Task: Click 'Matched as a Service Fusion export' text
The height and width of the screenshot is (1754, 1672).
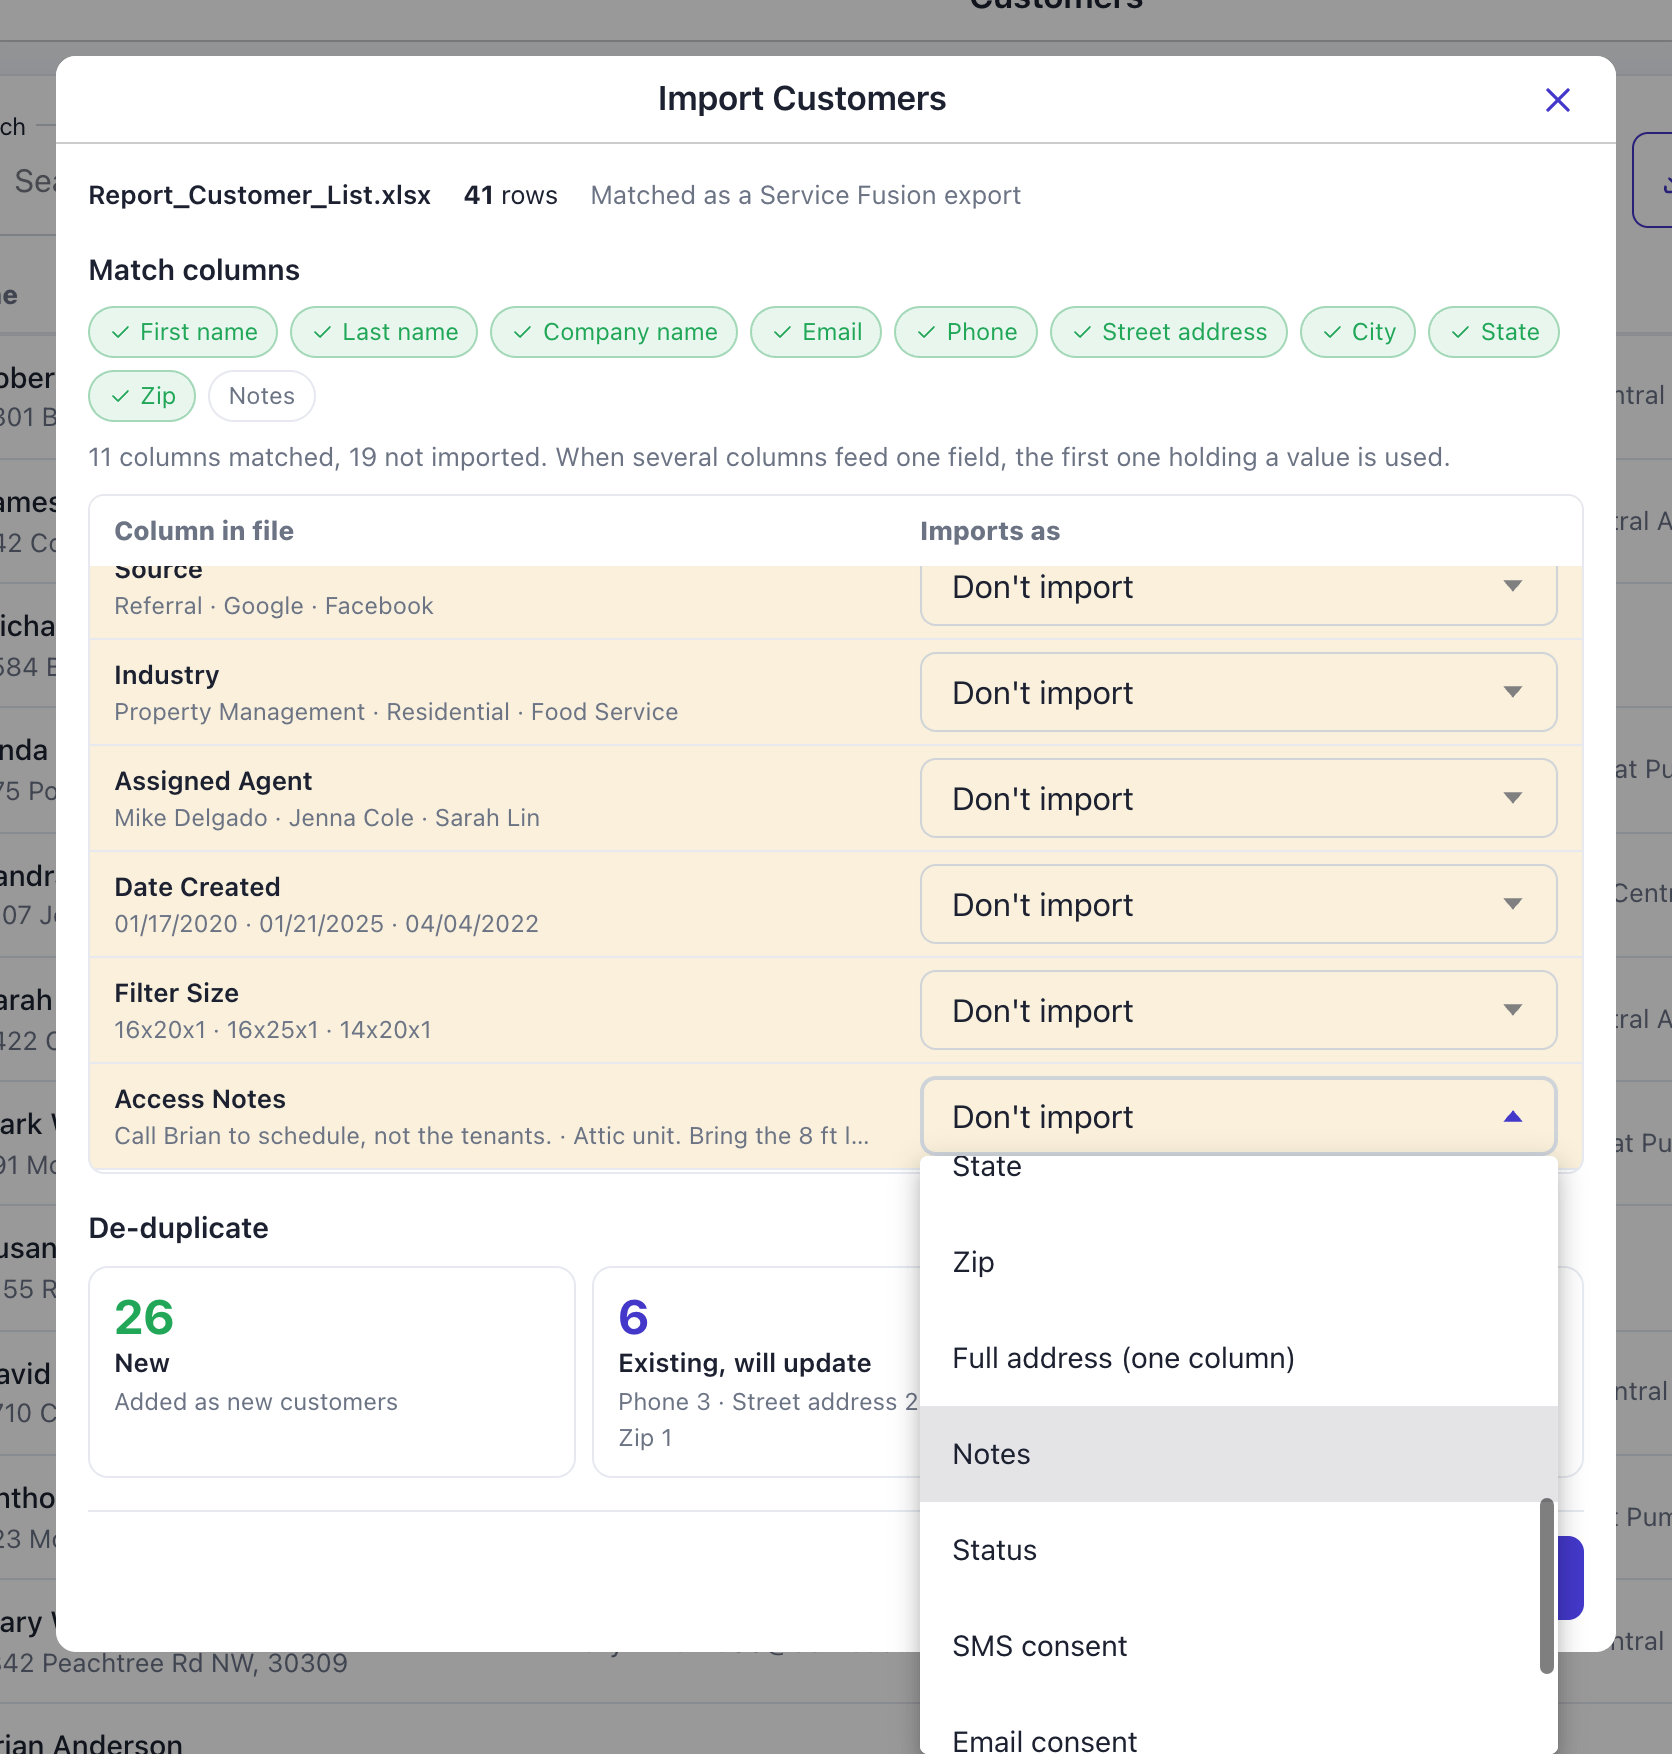Action: point(806,195)
